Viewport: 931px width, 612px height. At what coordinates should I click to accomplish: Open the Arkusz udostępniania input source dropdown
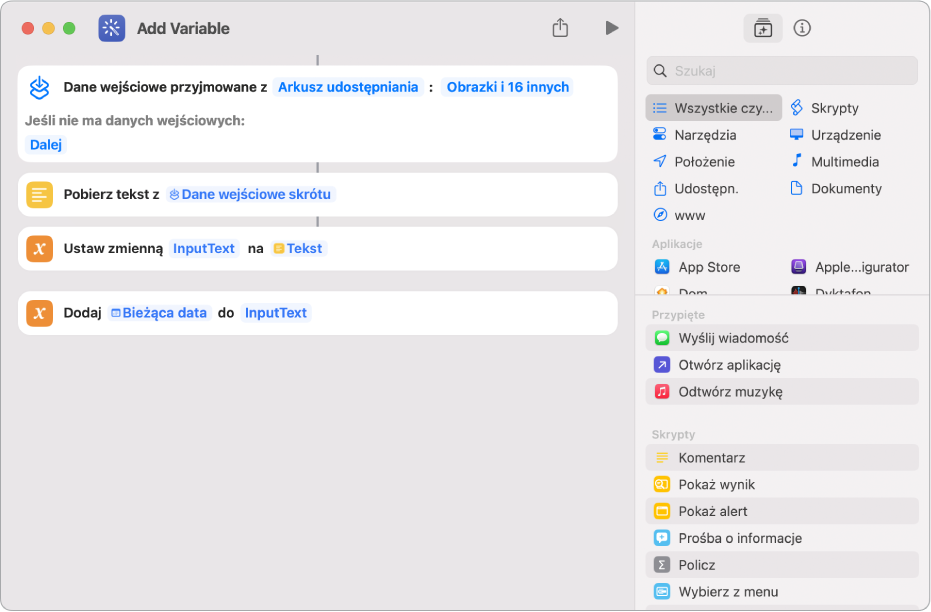click(x=348, y=87)
